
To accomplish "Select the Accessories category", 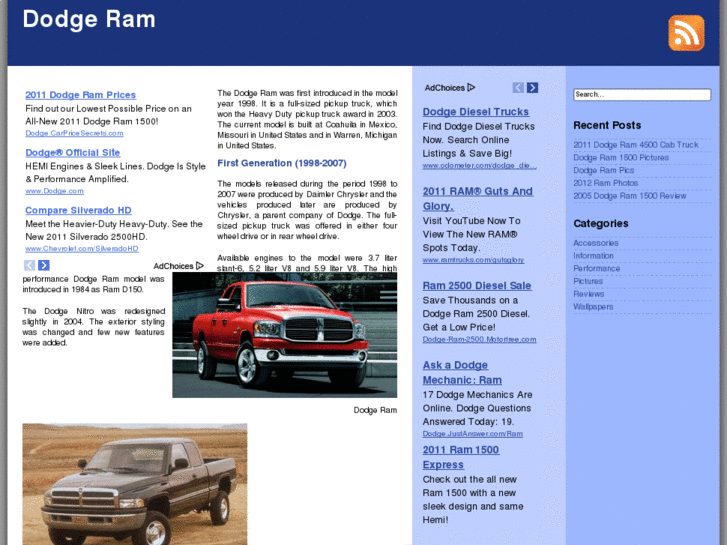I will [596, 243].
